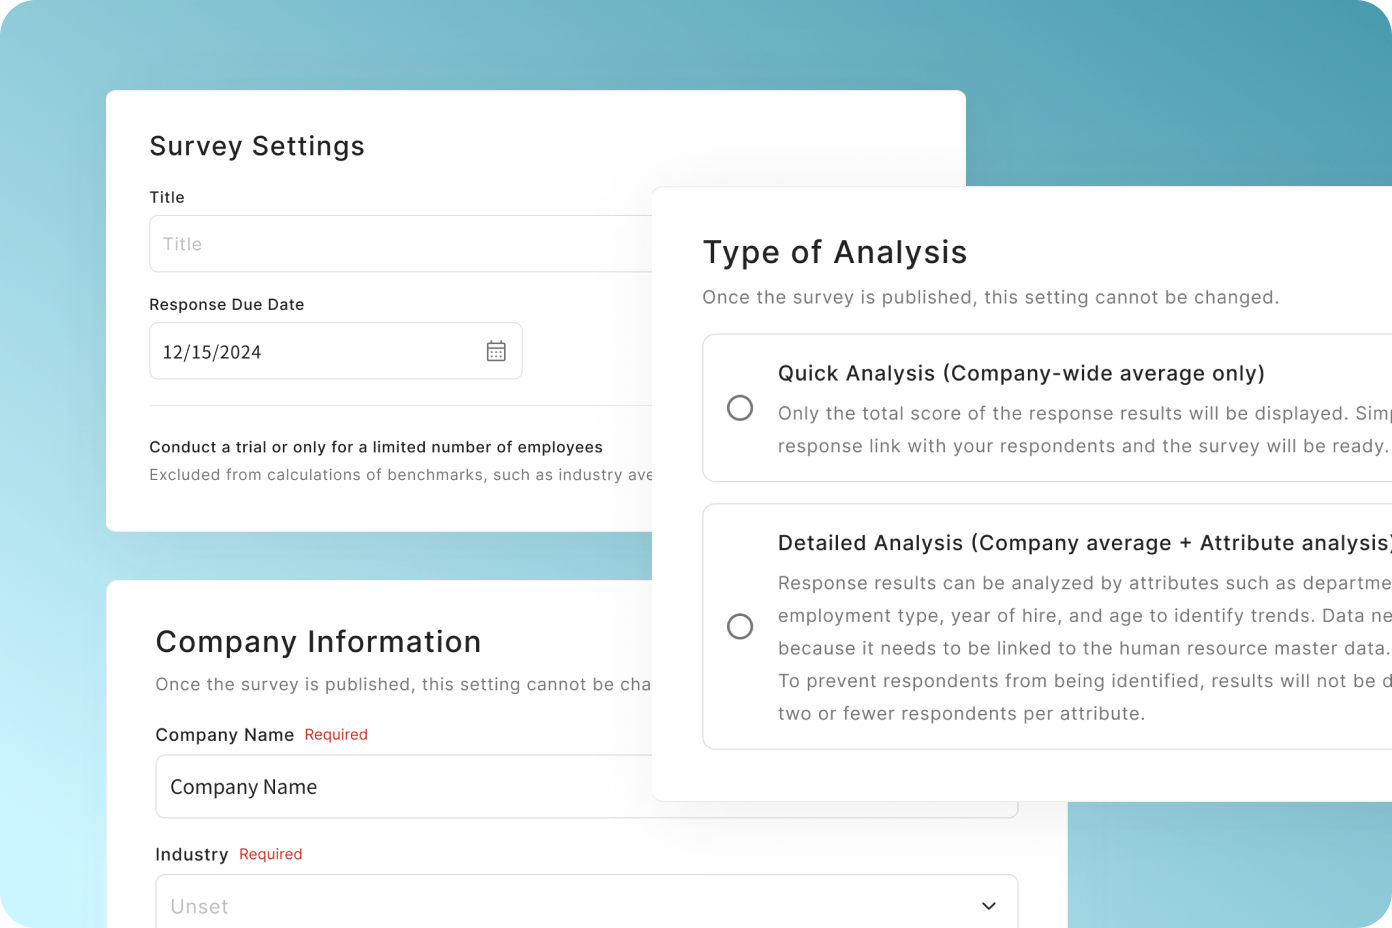This screenshot has width=1392, height=928.
Task: Click the Response Due Date label
Action: point(227,305)
